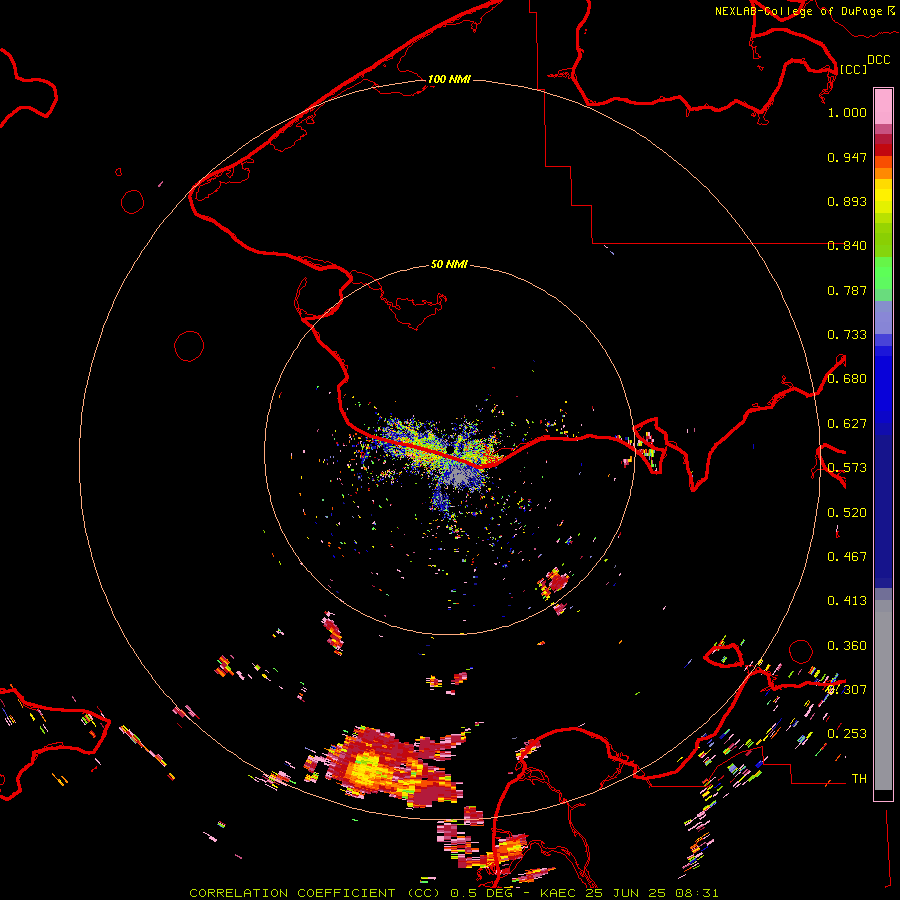Click the 0.413 legend value

(x=847, y=601)
